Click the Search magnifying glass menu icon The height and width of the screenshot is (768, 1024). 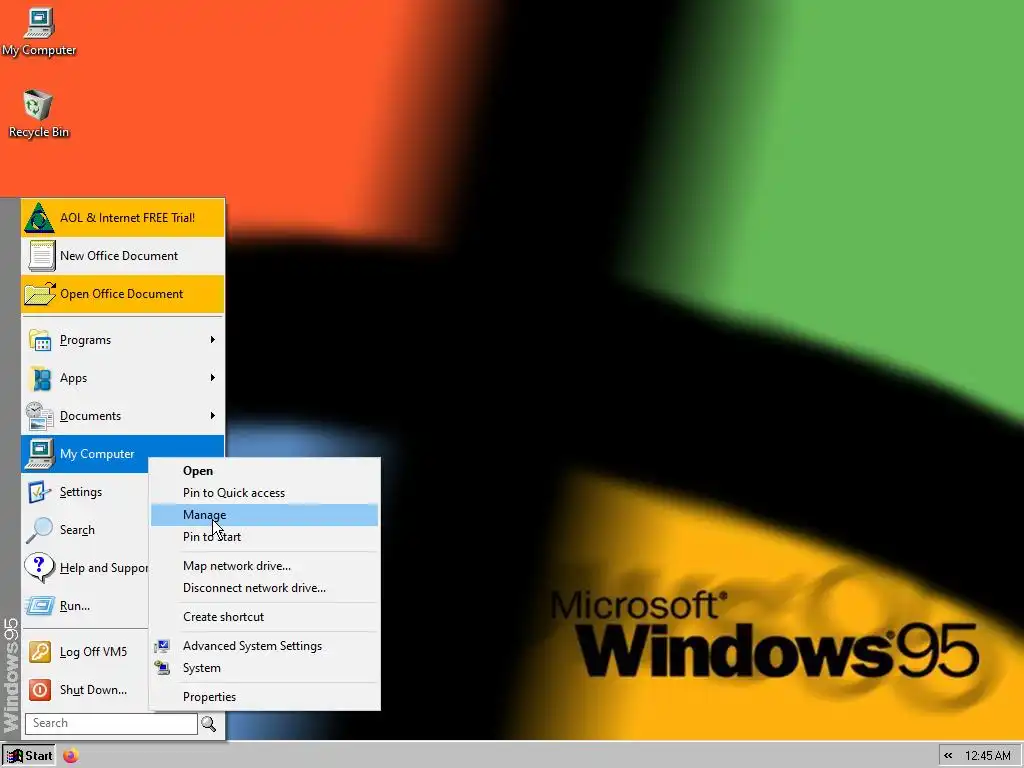coord(39,530)
